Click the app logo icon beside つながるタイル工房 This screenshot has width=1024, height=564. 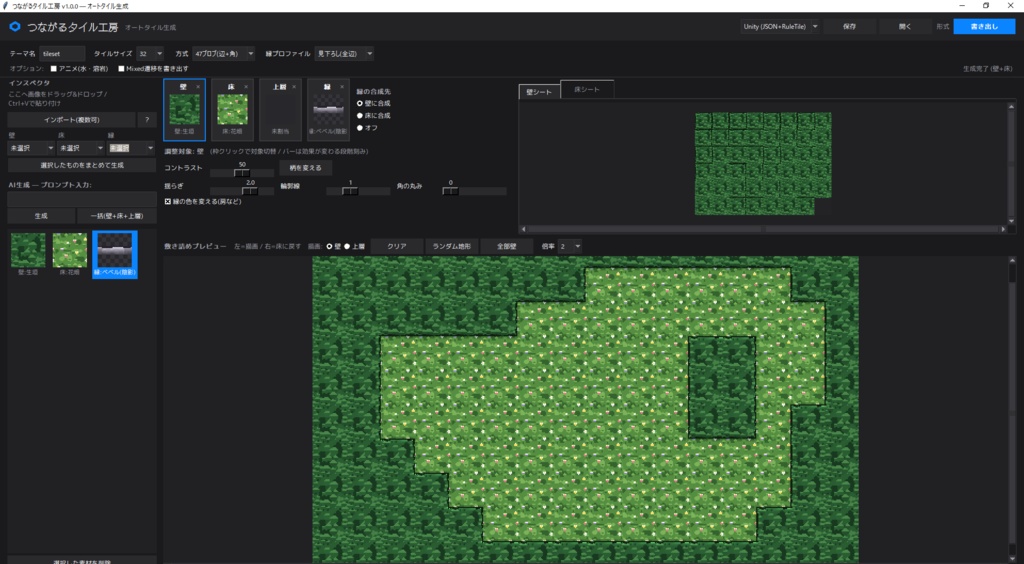pyautogui.click(x=15, y=27)
